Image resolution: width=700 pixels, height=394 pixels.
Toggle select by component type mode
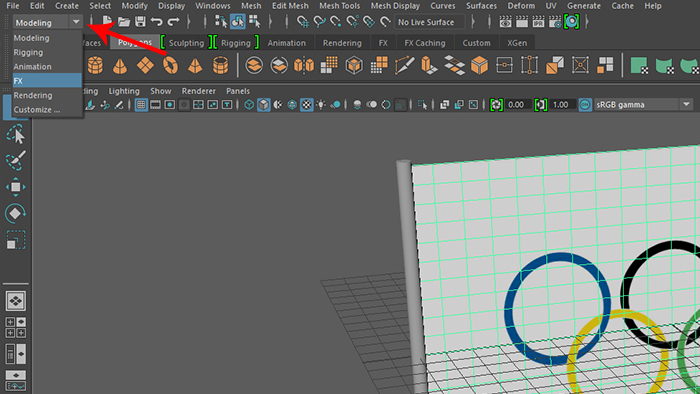point(254,21)
